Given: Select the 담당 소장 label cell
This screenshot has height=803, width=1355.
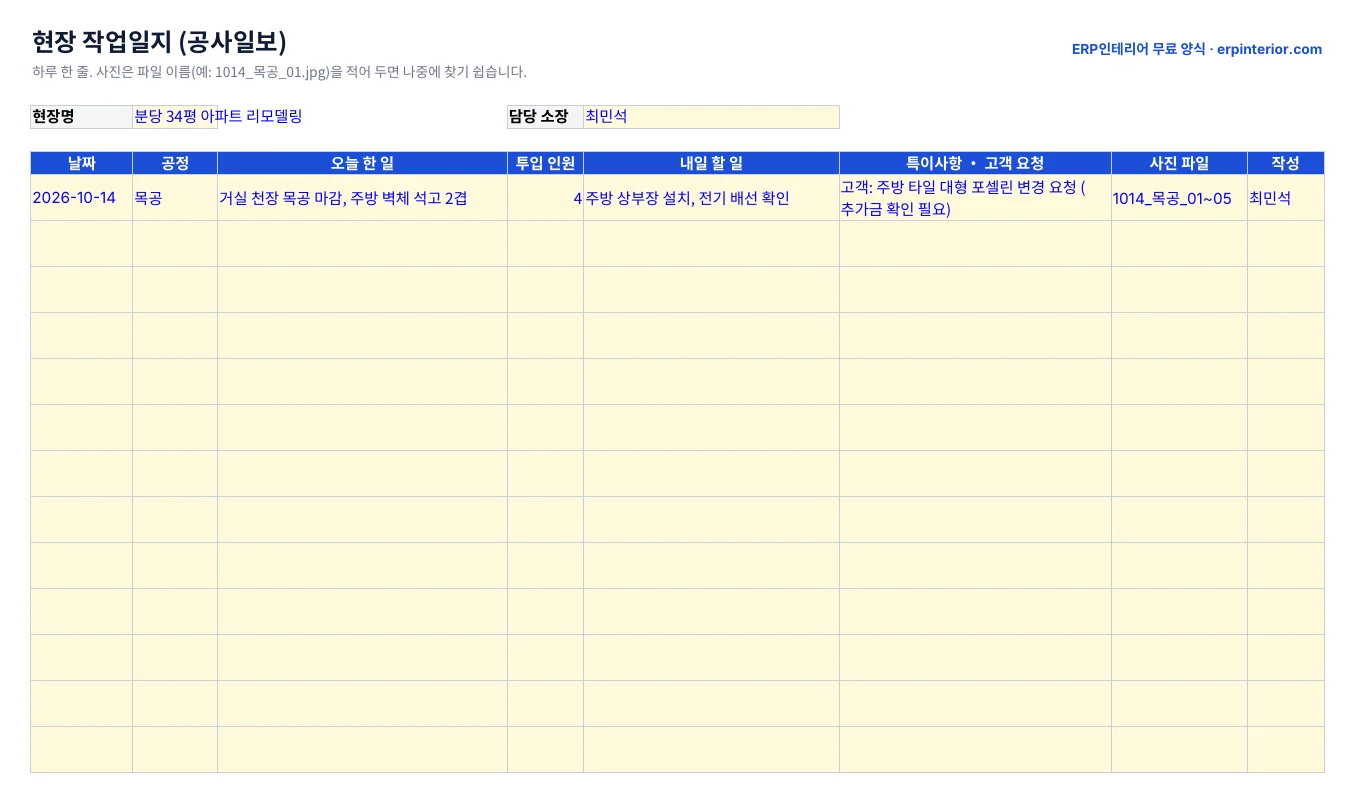Looking at the screenshot, I should coord(545,117).
